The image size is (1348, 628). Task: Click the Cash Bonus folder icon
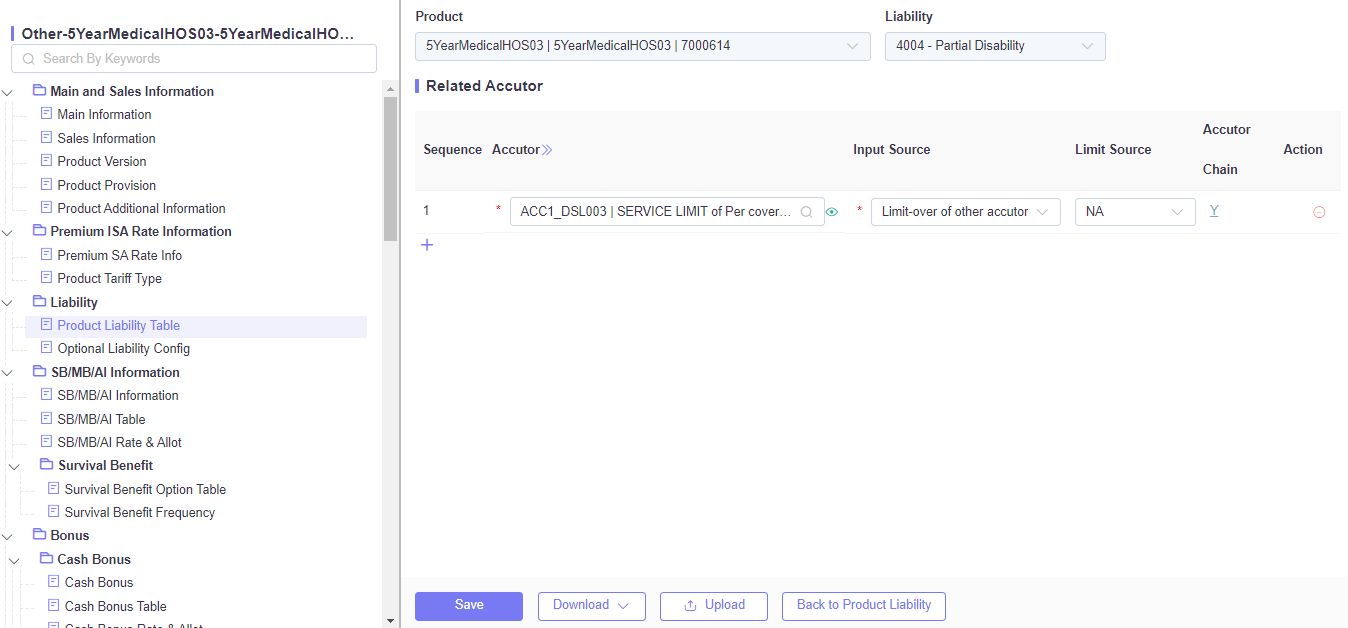click(x=47, y=558)
